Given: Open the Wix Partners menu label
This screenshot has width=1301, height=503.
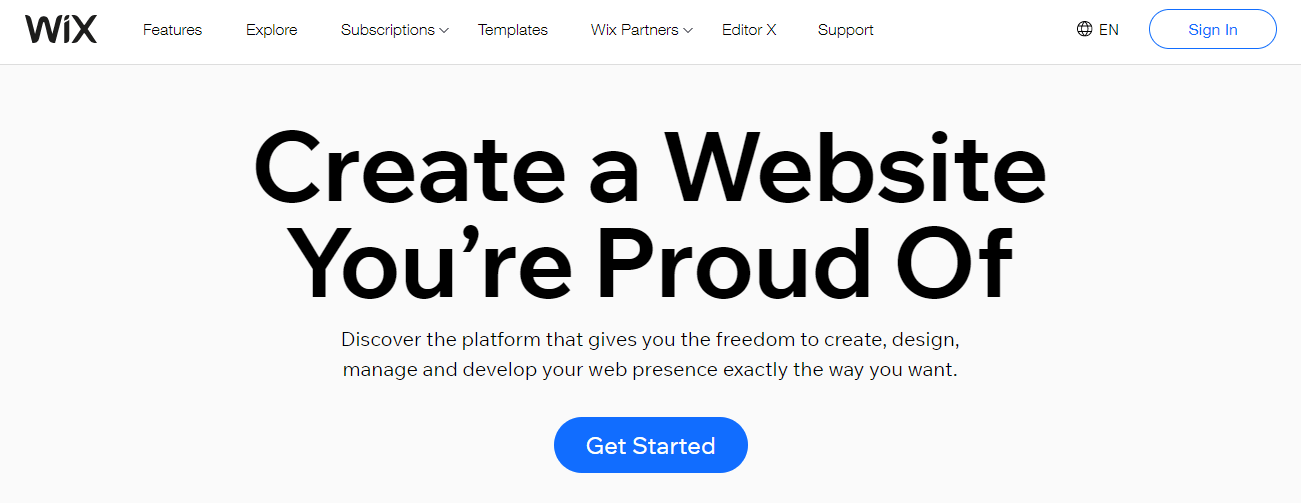Looking at the screenshot, I should [x=635, y=30].
